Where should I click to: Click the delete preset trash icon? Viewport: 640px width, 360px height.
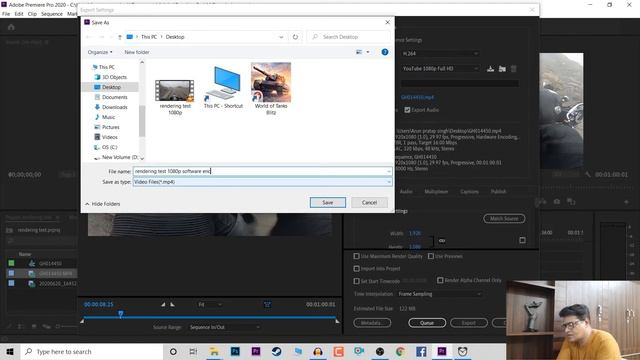pyautogui.click(x=514, y=69)
